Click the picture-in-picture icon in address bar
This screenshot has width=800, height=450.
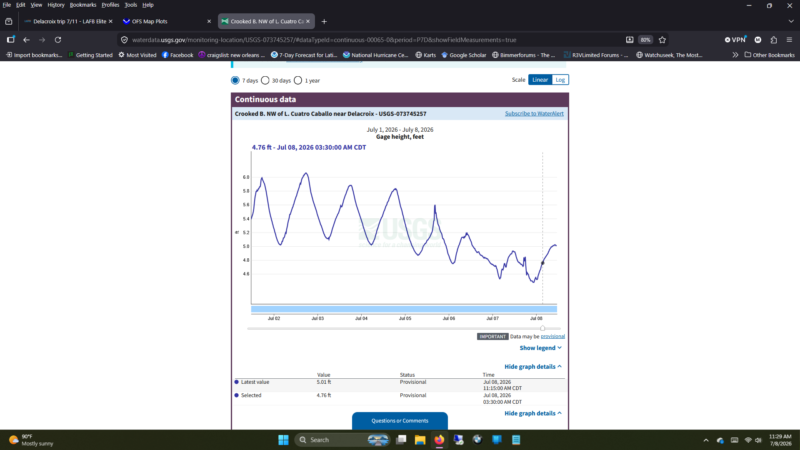pyautogui.click(x=630, y=40)
